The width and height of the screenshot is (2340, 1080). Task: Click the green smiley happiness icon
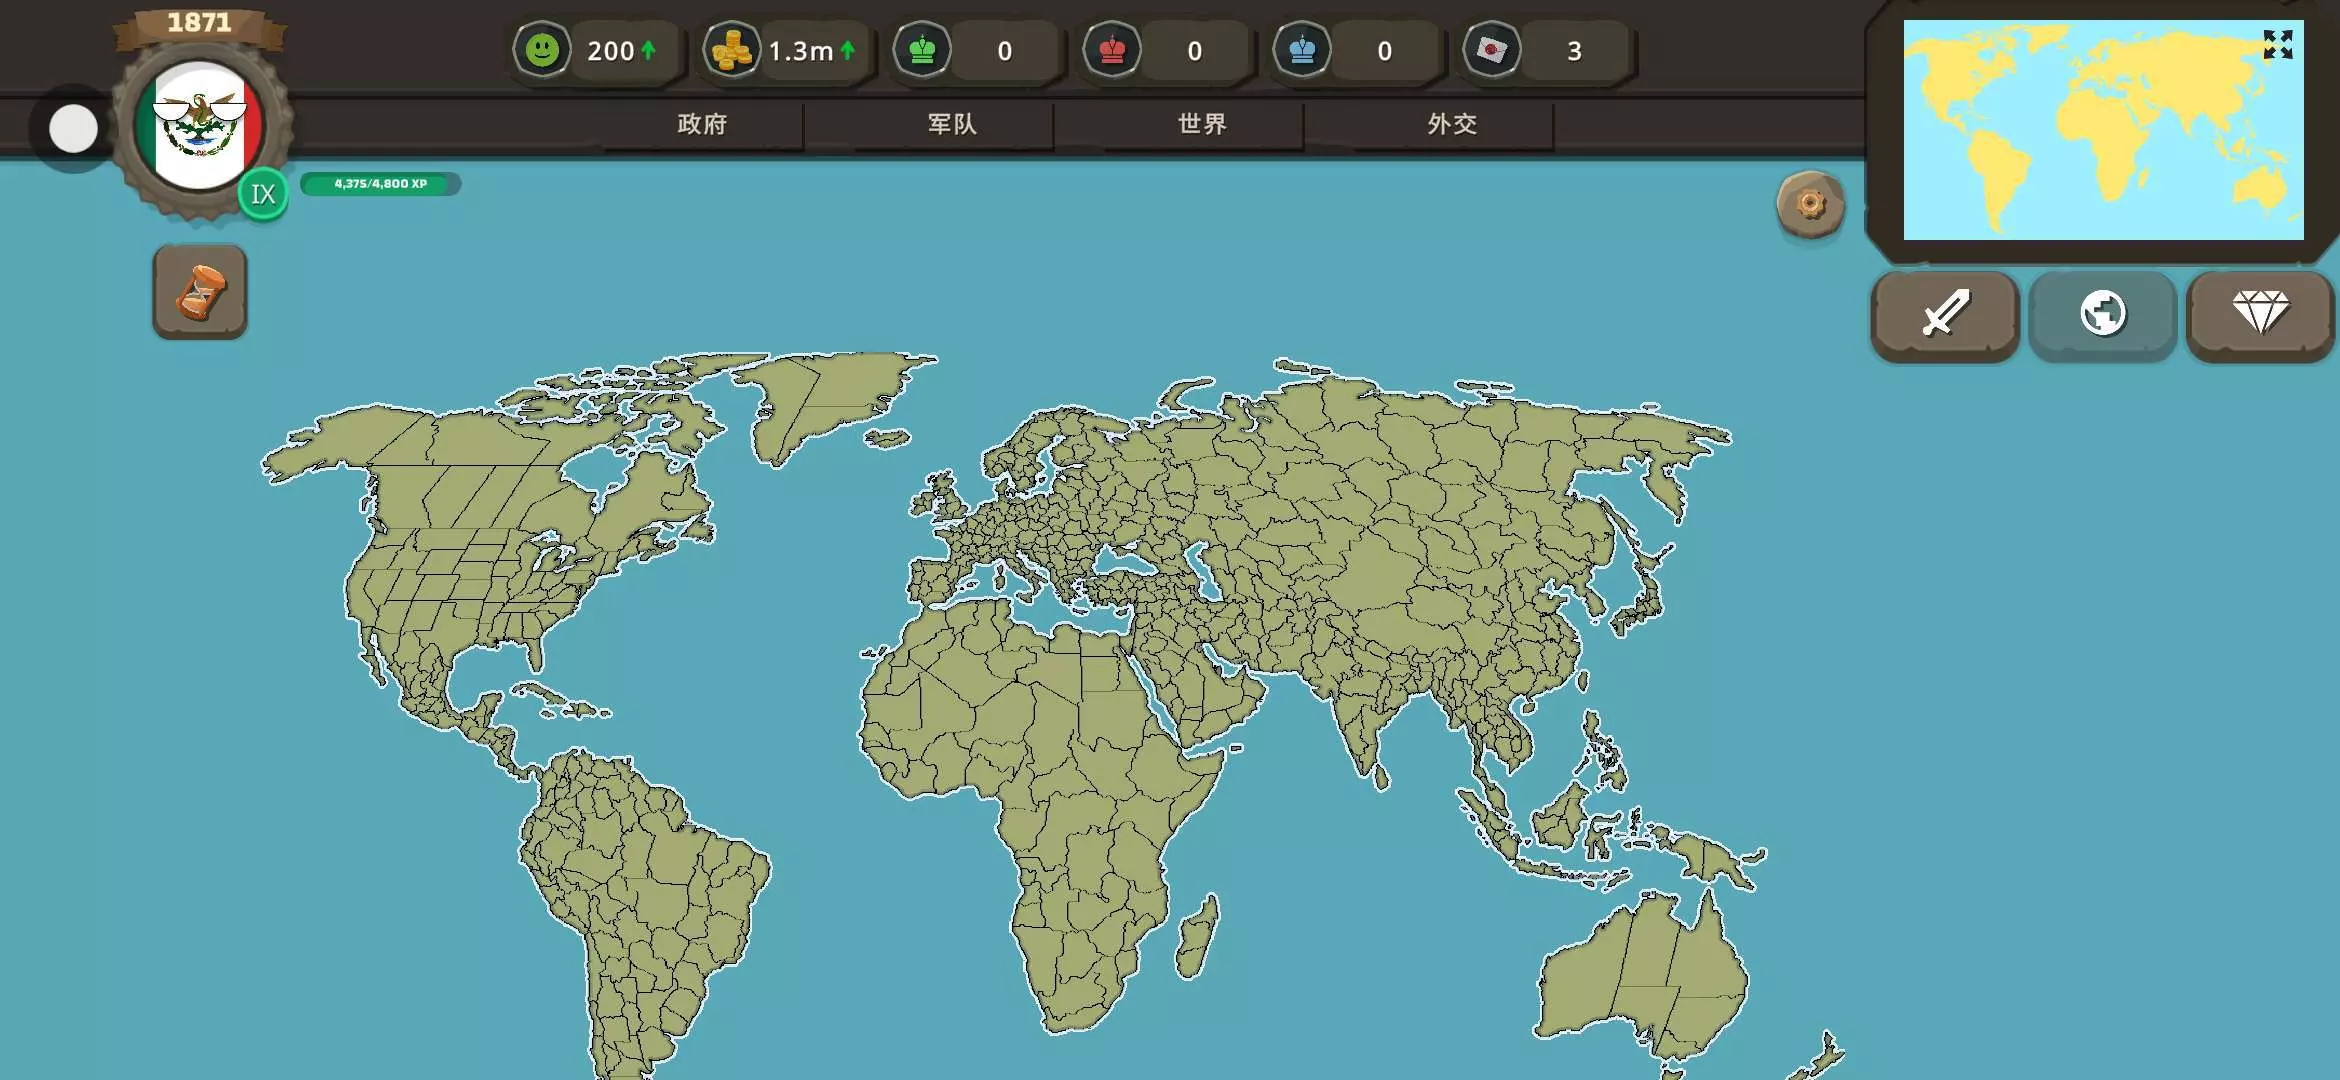tap(542, 50)
